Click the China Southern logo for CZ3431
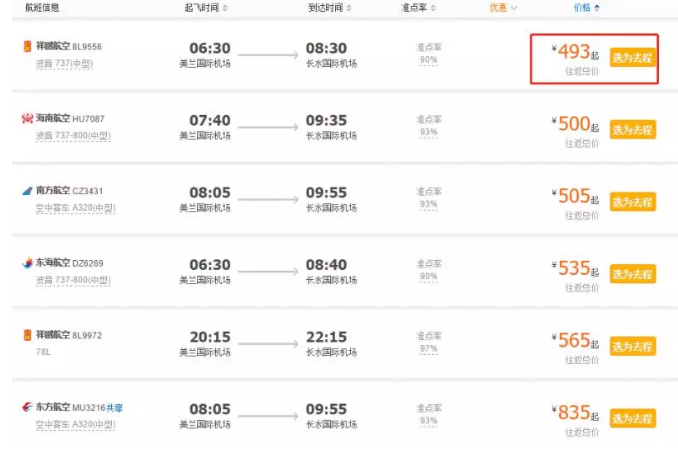This screenshot has height=453, width=678. pyautogui.click(x=27, y=191)
